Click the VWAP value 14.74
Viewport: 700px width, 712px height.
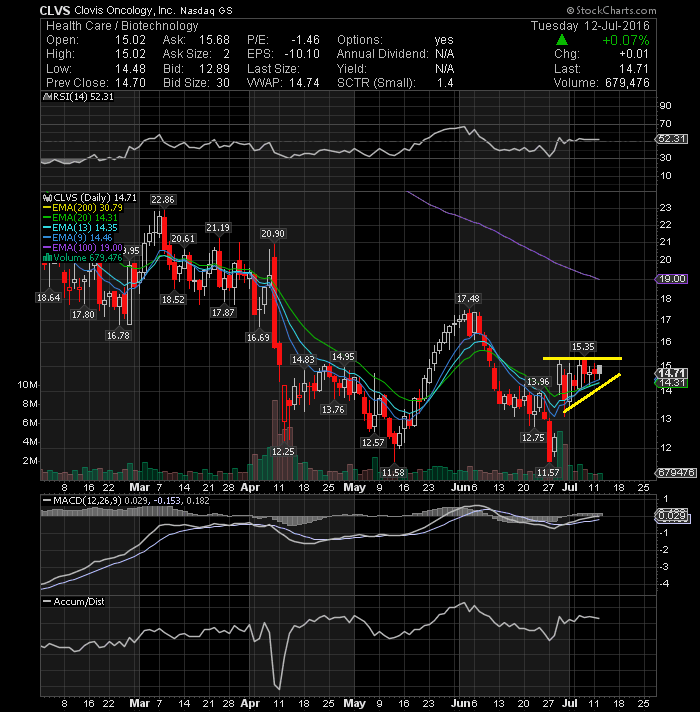305,83
